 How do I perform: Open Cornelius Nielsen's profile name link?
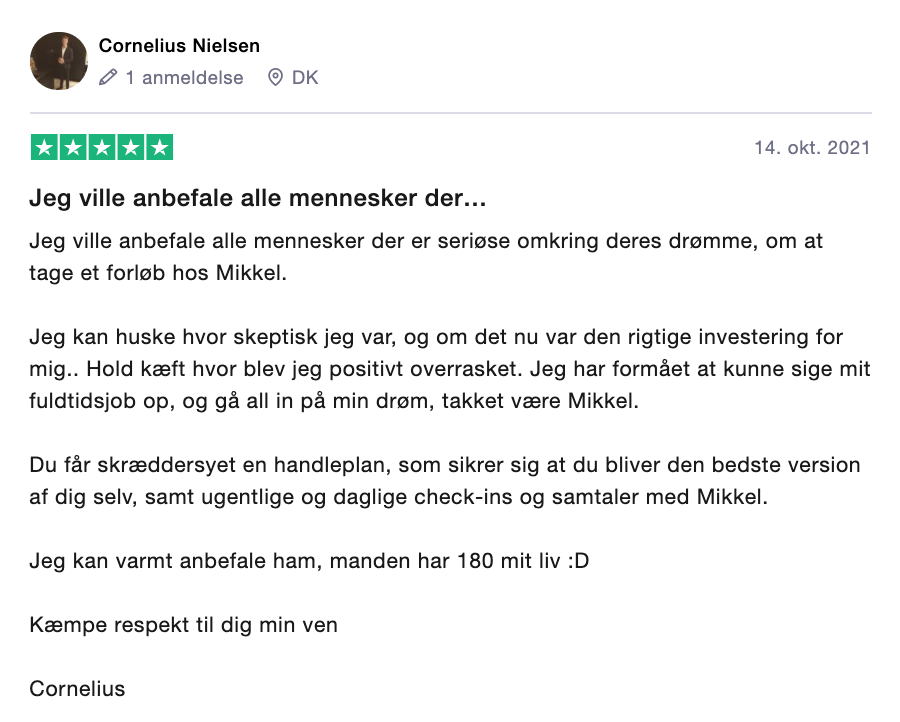tap(180, 46)
